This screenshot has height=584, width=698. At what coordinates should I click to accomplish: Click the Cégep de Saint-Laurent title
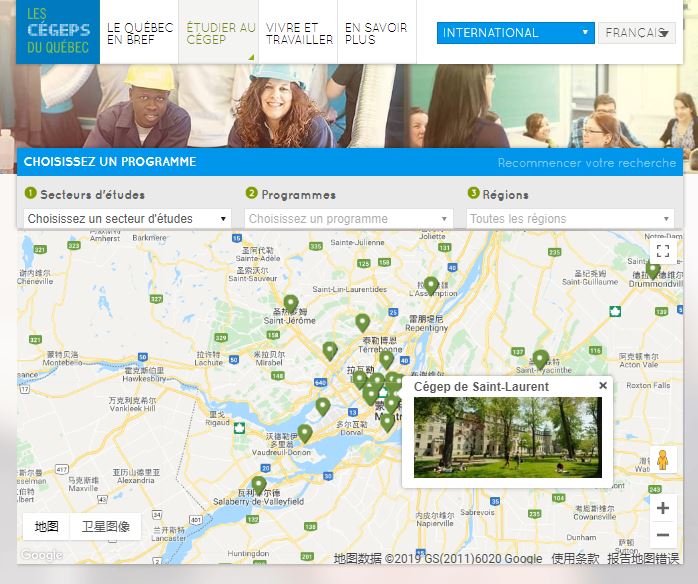[x=481, y=387]
